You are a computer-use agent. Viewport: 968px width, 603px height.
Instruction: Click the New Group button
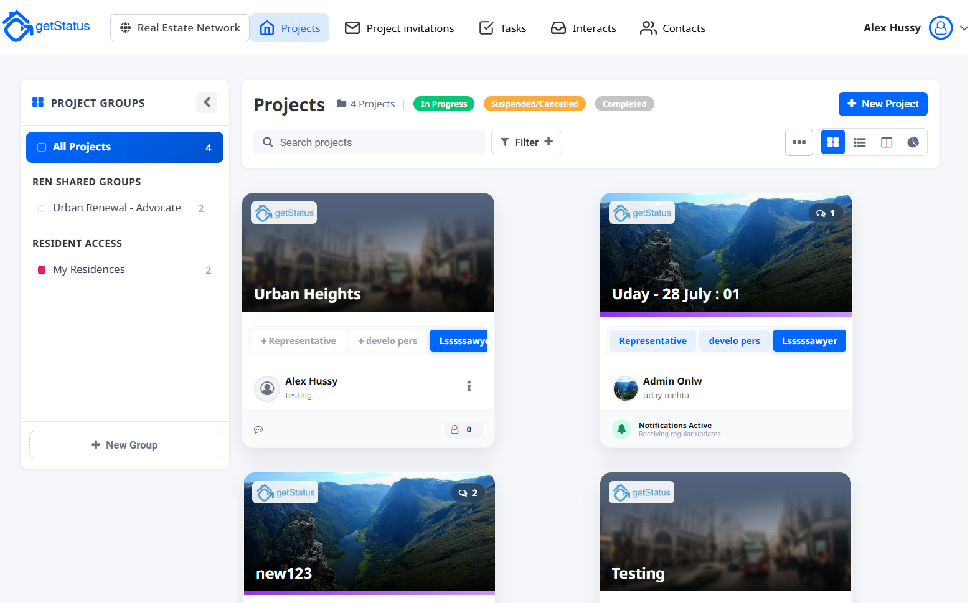125,445
